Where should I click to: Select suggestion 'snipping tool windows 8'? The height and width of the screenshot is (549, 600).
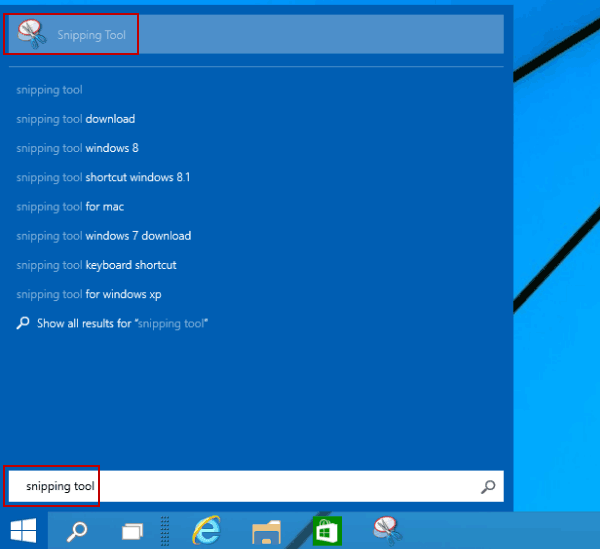point(77,148)
